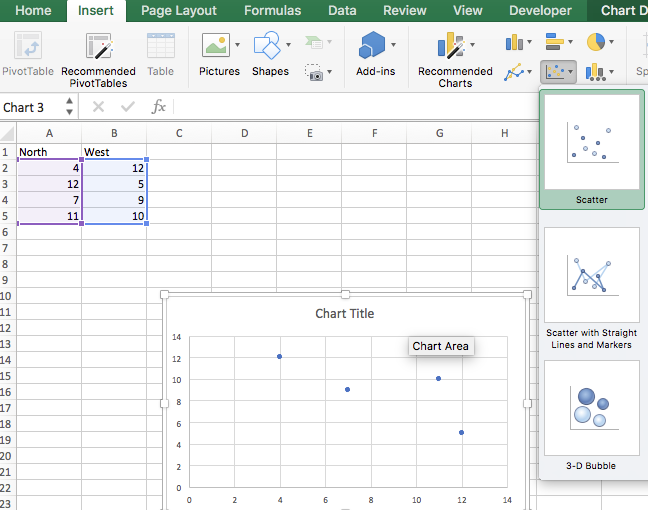Expand SmartArt dropdown arrow

pos(329,42)
